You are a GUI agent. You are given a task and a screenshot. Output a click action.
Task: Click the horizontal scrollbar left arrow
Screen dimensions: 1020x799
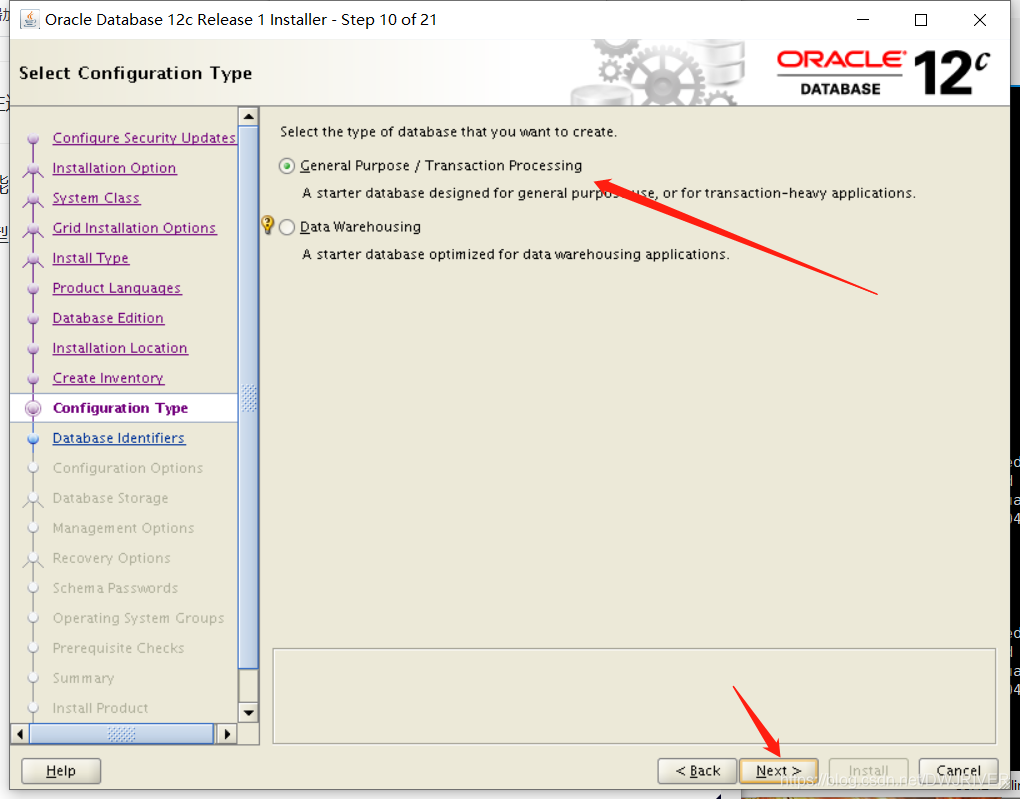[20, 734]
